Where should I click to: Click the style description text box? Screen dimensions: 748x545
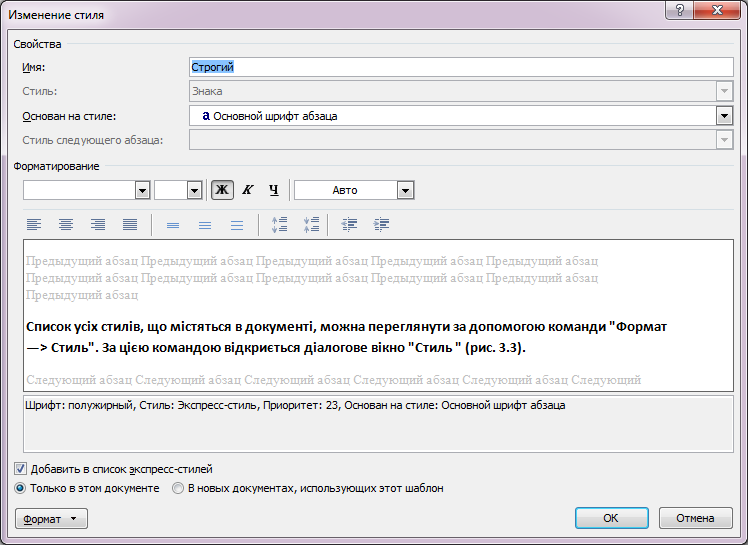pos(378,424)
